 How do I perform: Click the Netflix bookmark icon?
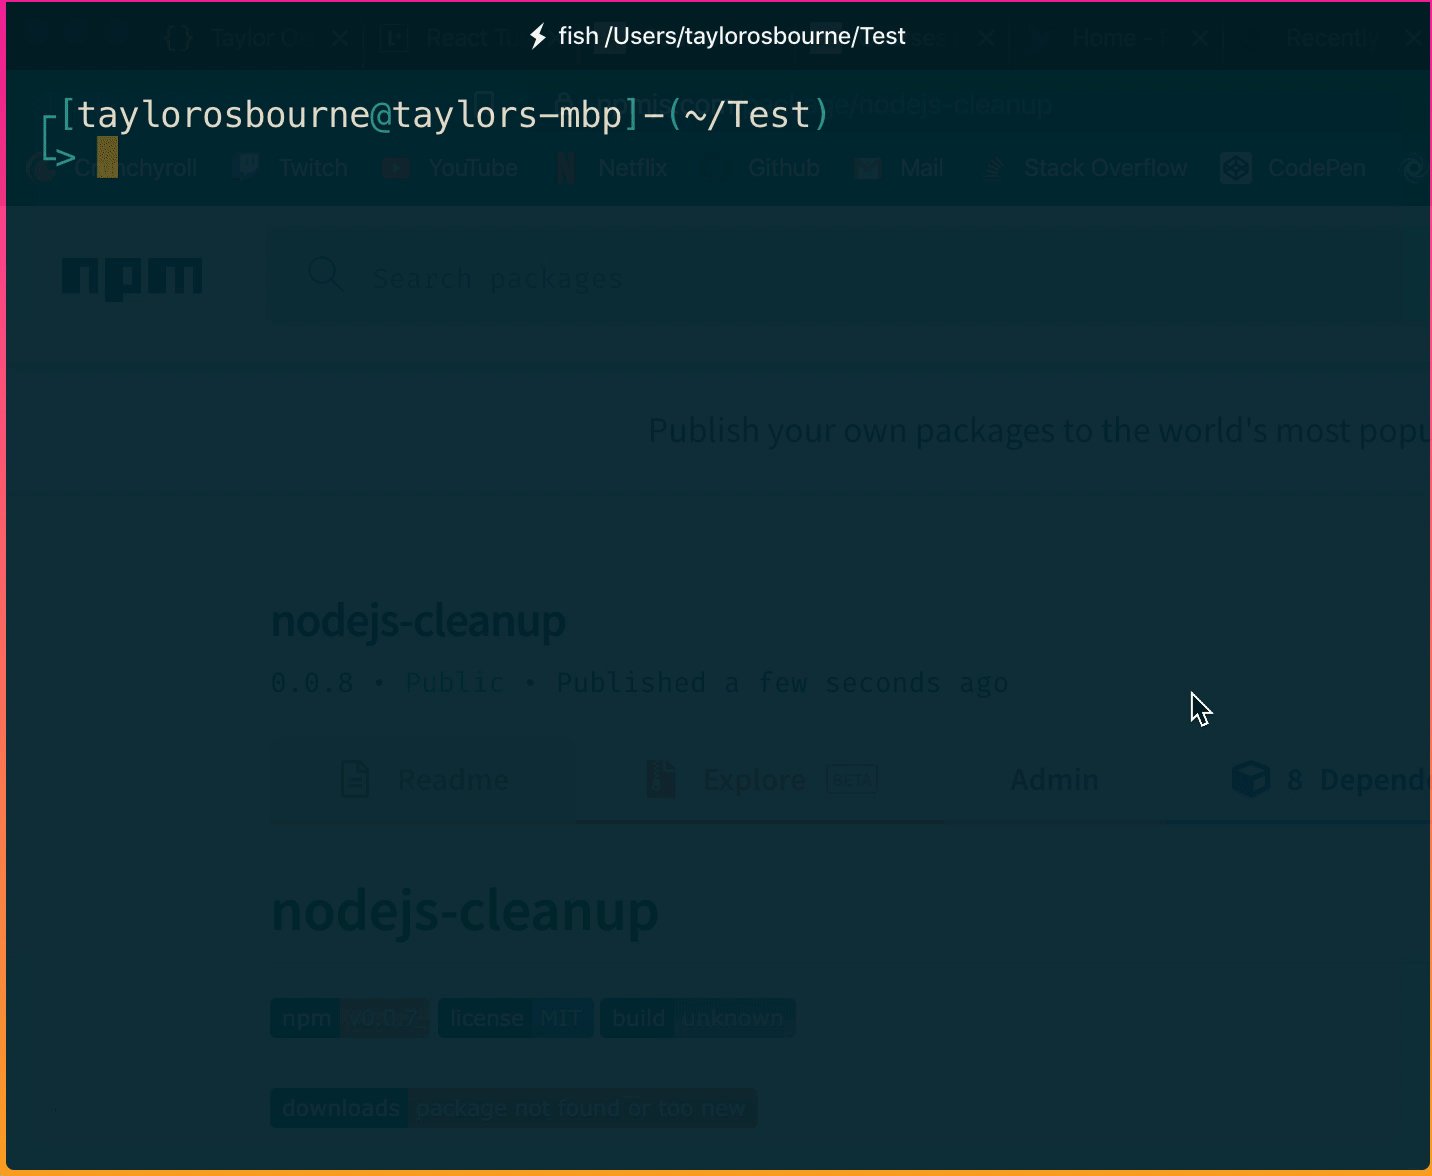(x=566, y=168)
